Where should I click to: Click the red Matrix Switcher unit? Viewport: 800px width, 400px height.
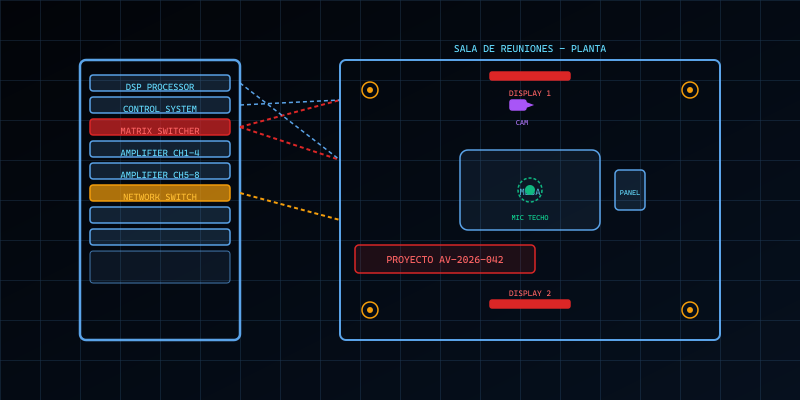(160, 127)
